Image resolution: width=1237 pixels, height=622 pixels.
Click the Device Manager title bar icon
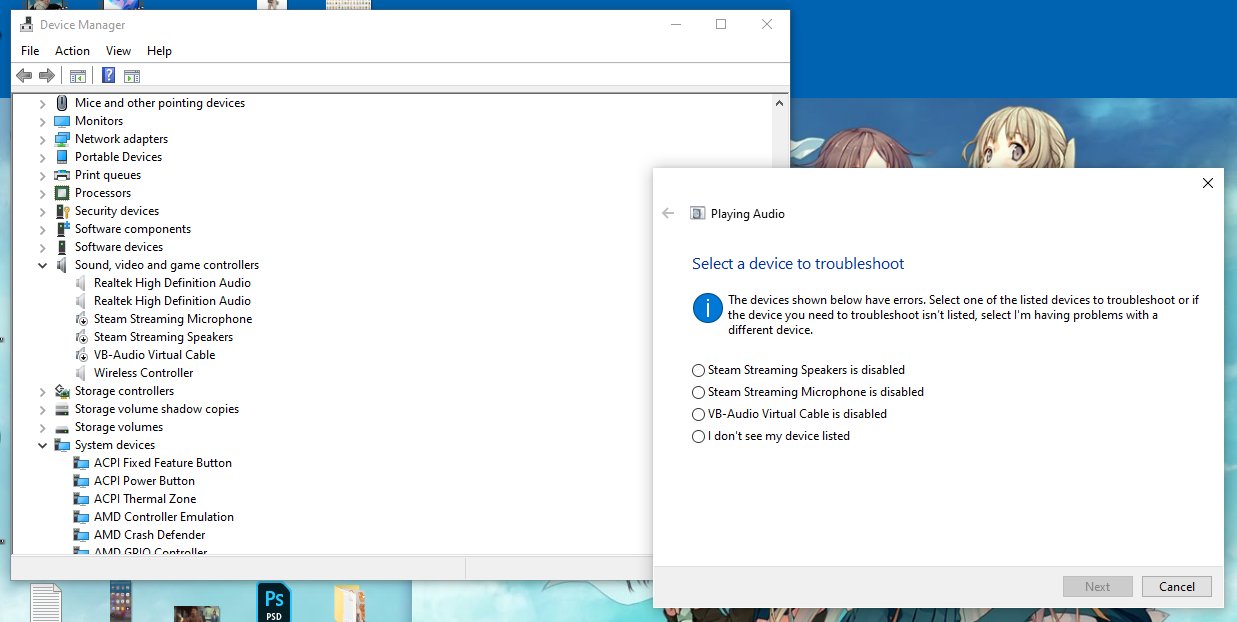pos(27,24)
